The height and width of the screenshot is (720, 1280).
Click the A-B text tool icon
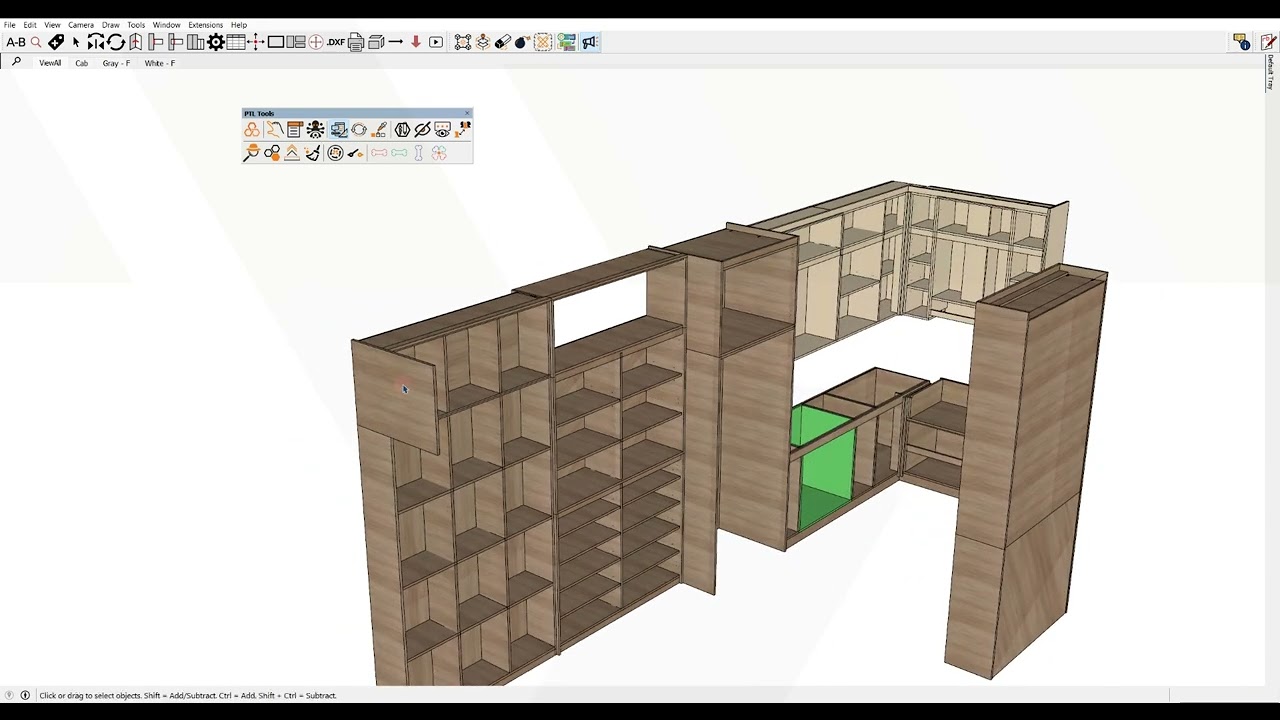[x=16, y=42]
